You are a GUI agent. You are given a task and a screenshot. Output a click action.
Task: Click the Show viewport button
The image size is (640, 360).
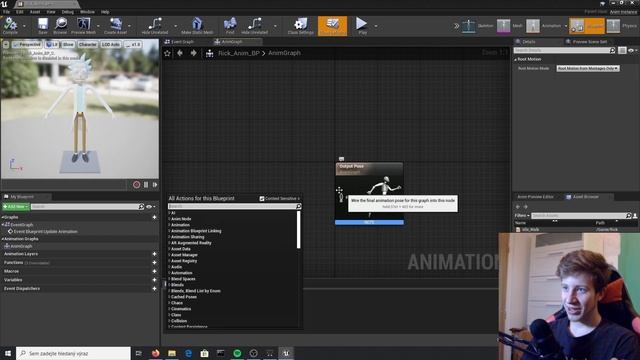coord(68,44)
